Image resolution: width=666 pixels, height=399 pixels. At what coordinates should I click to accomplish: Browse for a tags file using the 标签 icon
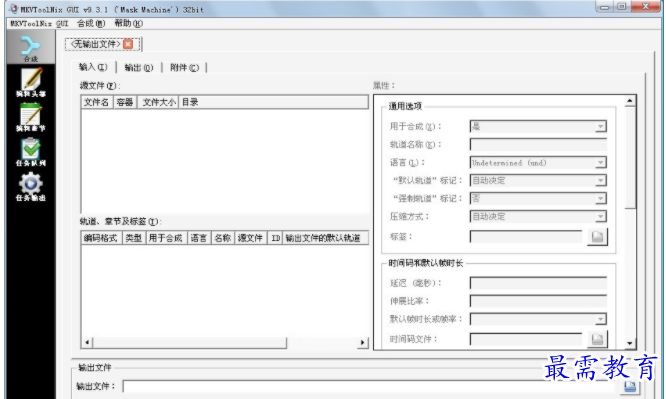click(597, 237)
